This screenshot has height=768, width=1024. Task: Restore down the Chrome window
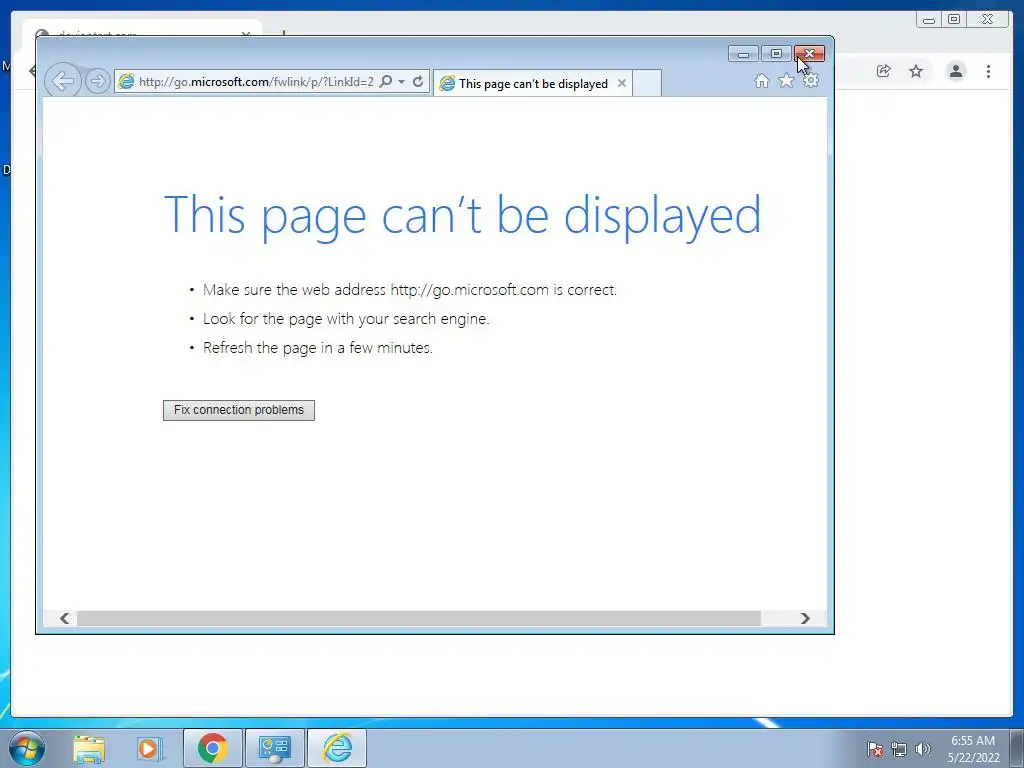tap(954, 20)
